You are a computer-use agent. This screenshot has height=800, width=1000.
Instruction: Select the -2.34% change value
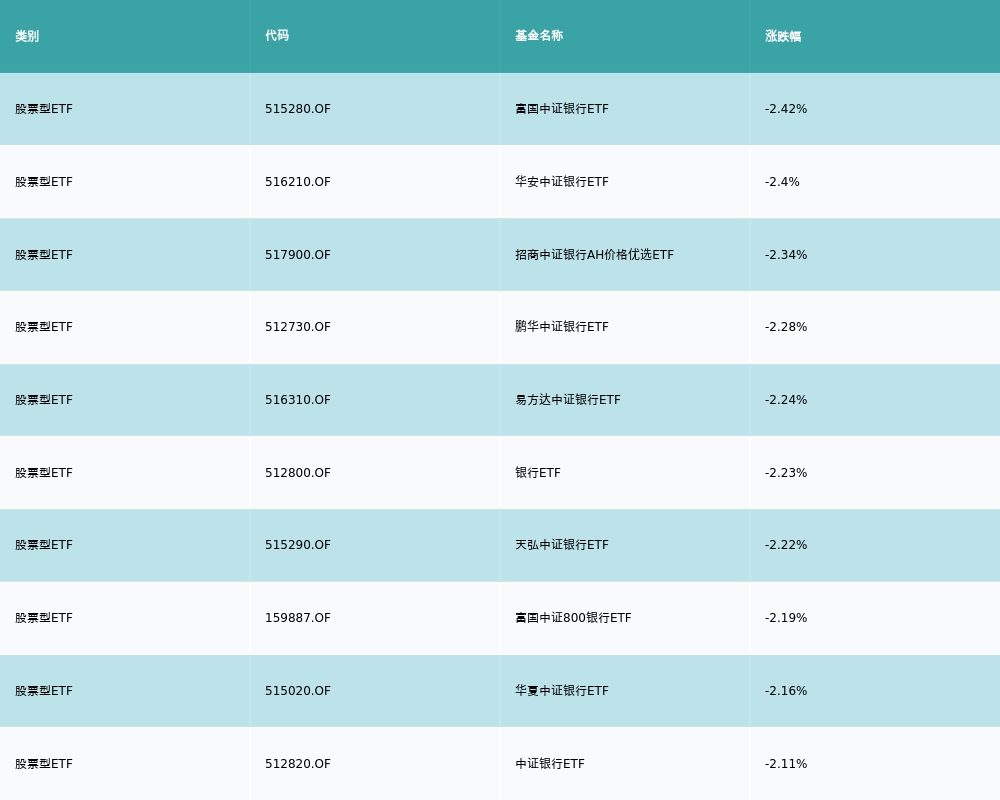pos(786,255)
